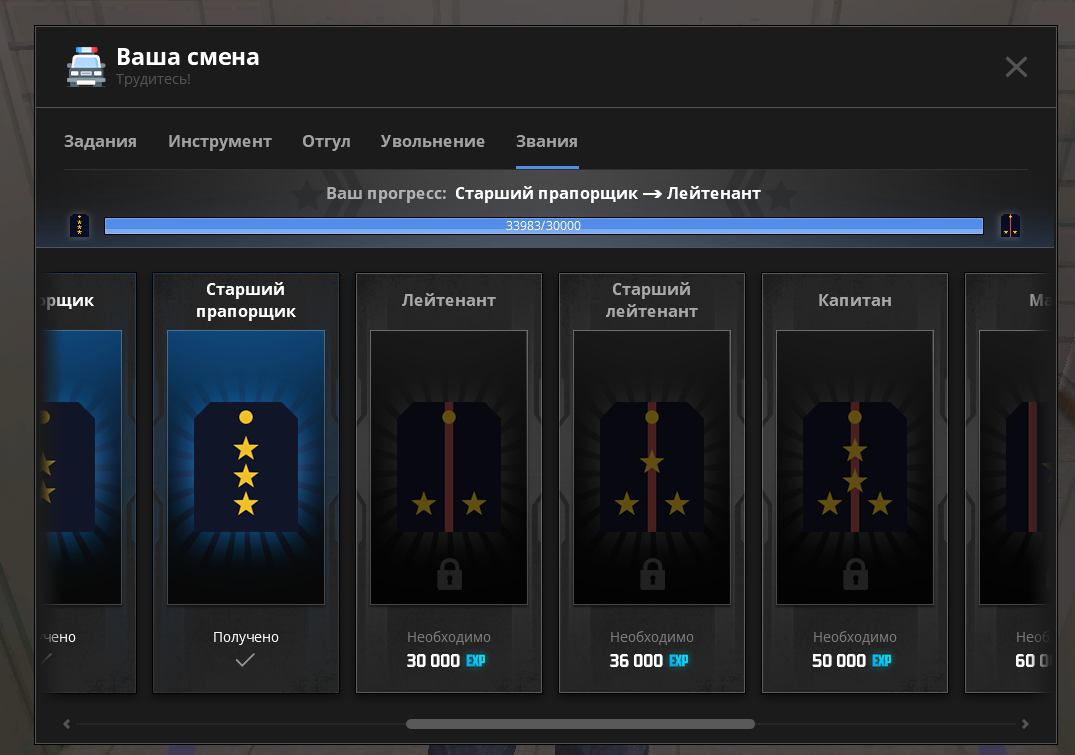
Task: Click the Получено label on Старший прапорщик card
Action: pos(246,637)
